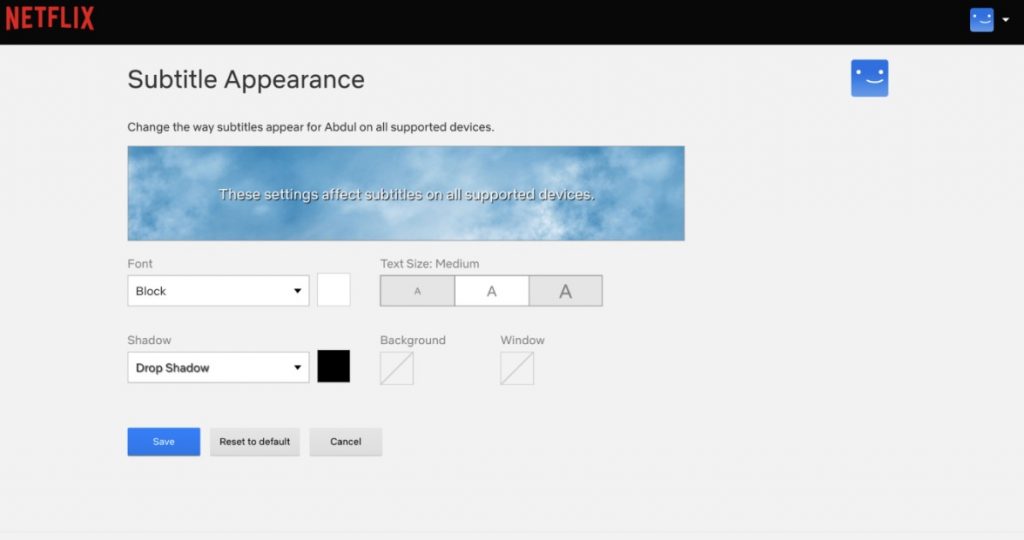
Task: Select the medium text size A
Action: 491,291
